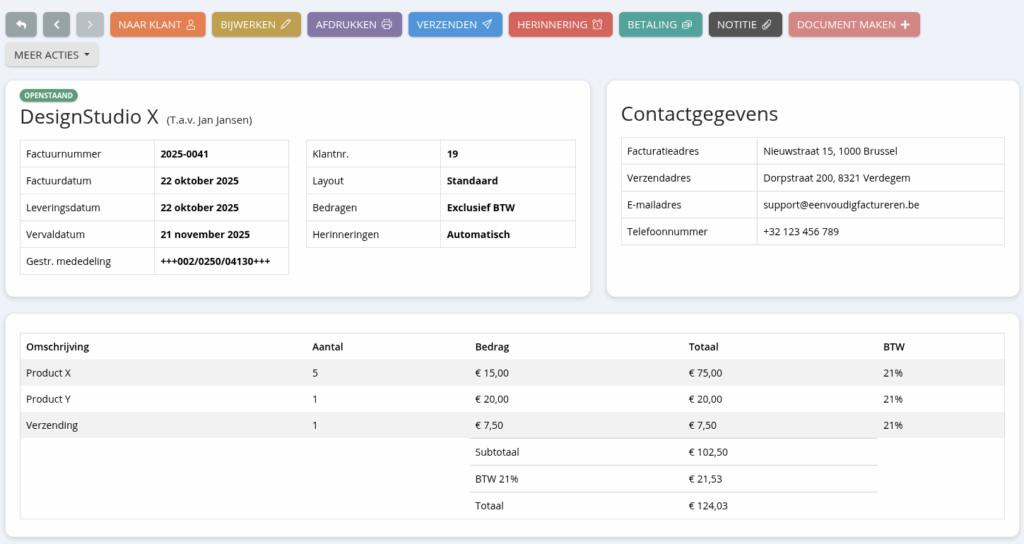Open Naar Klant customer page
Image resolution: width=1024 pixels, height=544 pixels.
click(x=157, y=24)
